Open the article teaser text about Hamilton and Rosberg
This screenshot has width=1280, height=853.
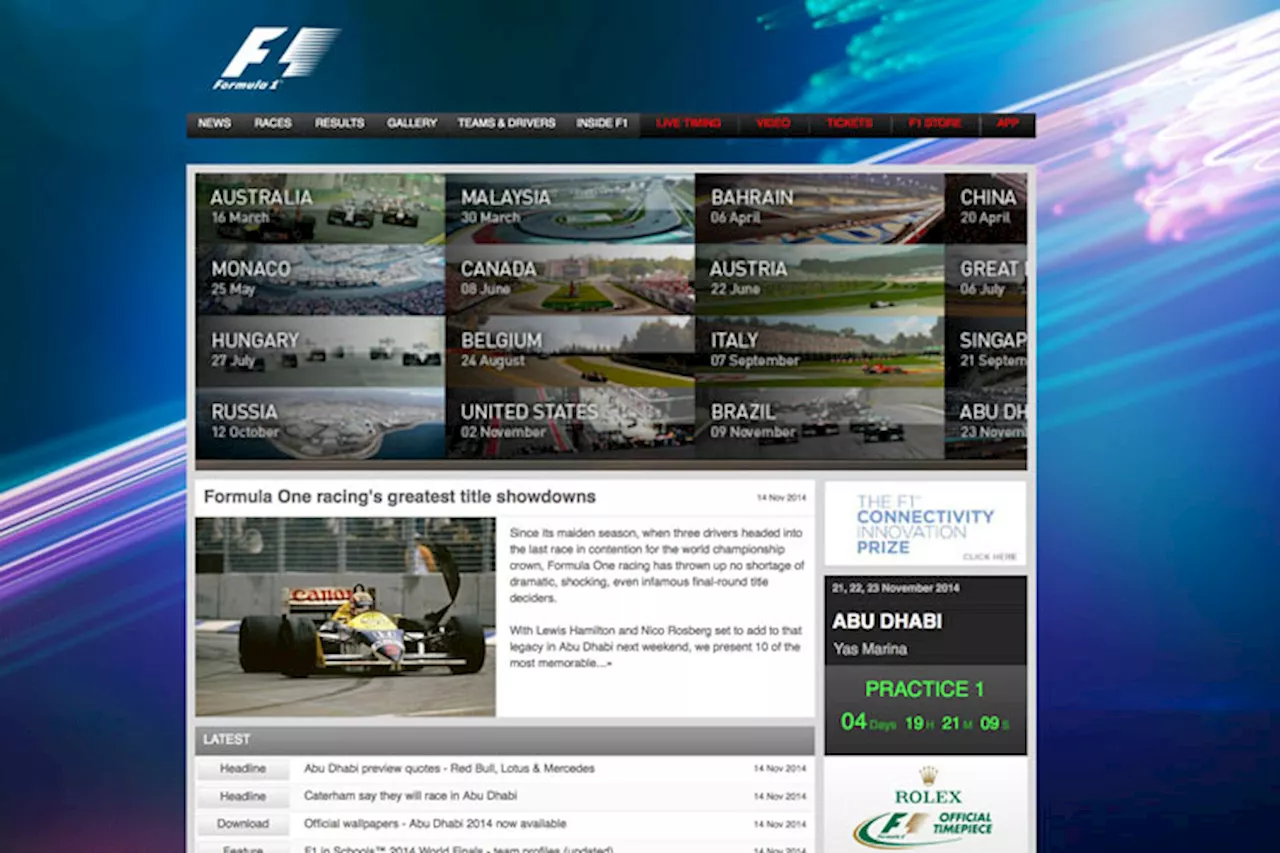(x=656, y=646)
